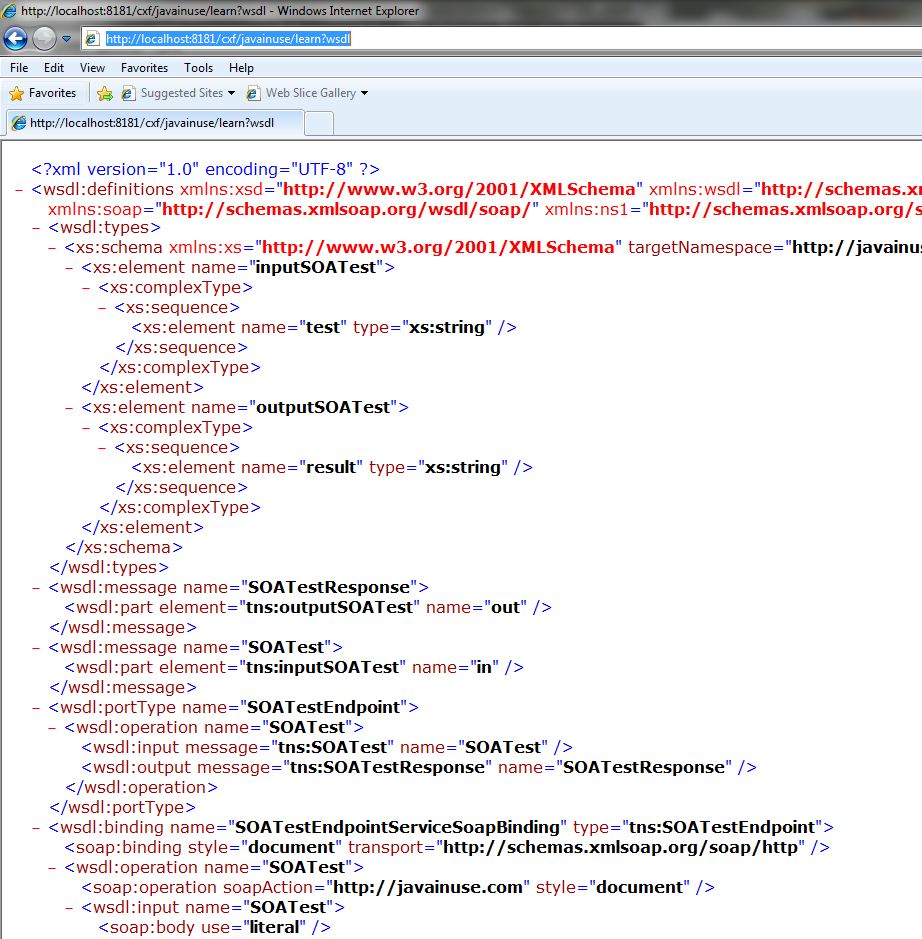Click the "tns:inputSOATest" part element value
This screenshot has width=922, height=939.
click(x=322, y=667)
